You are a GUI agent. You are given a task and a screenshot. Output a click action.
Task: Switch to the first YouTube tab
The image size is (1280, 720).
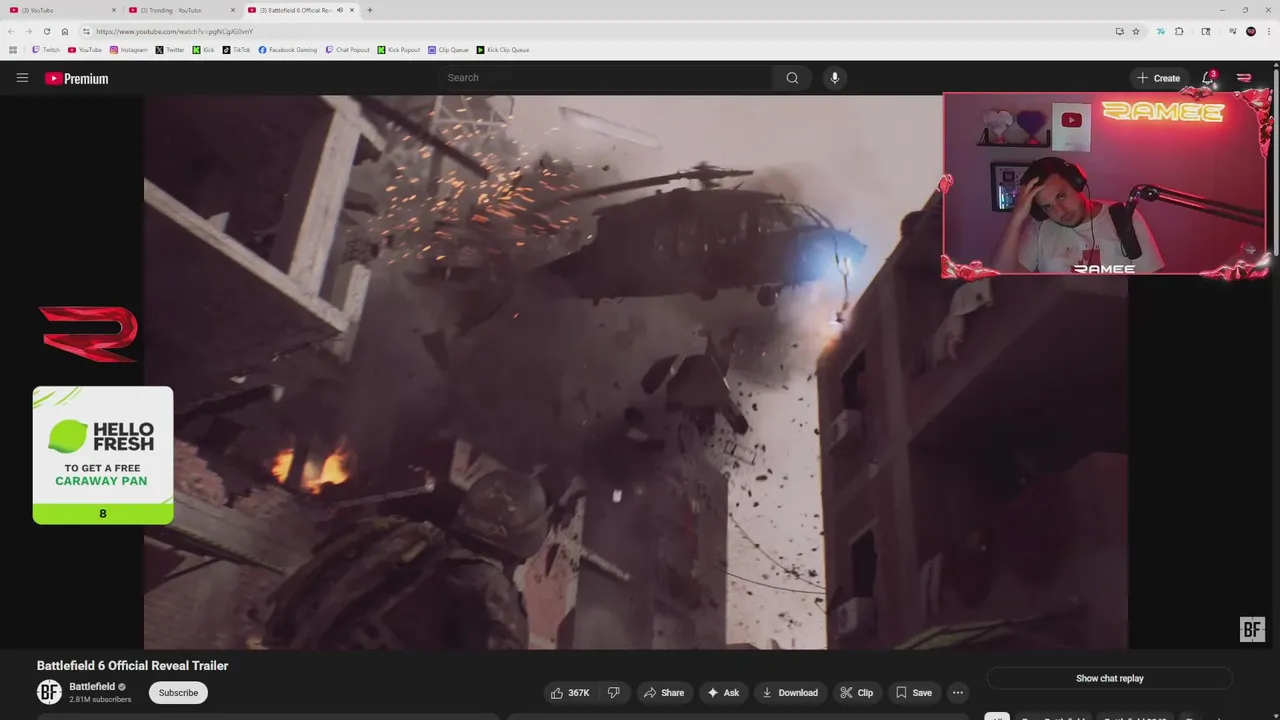pyautogui.click(x=60, y=10)
